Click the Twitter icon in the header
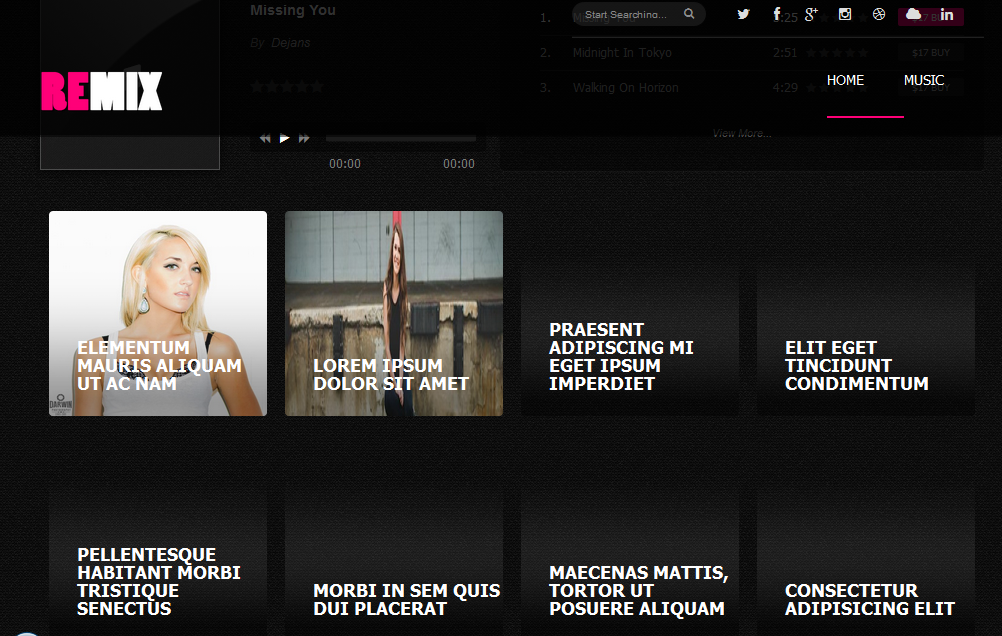This screenshot has height=636, width=1002. point(743,14)
